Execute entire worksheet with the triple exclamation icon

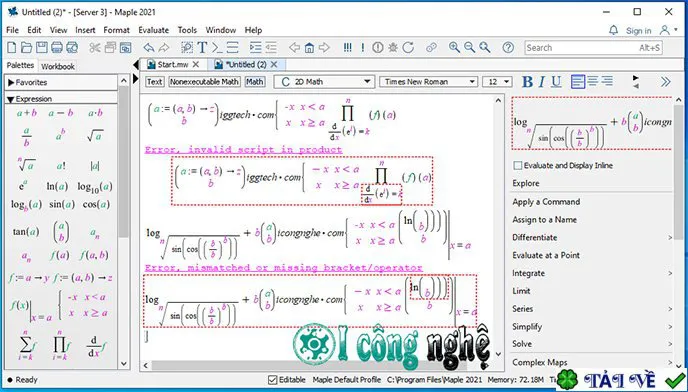point(348,47)
